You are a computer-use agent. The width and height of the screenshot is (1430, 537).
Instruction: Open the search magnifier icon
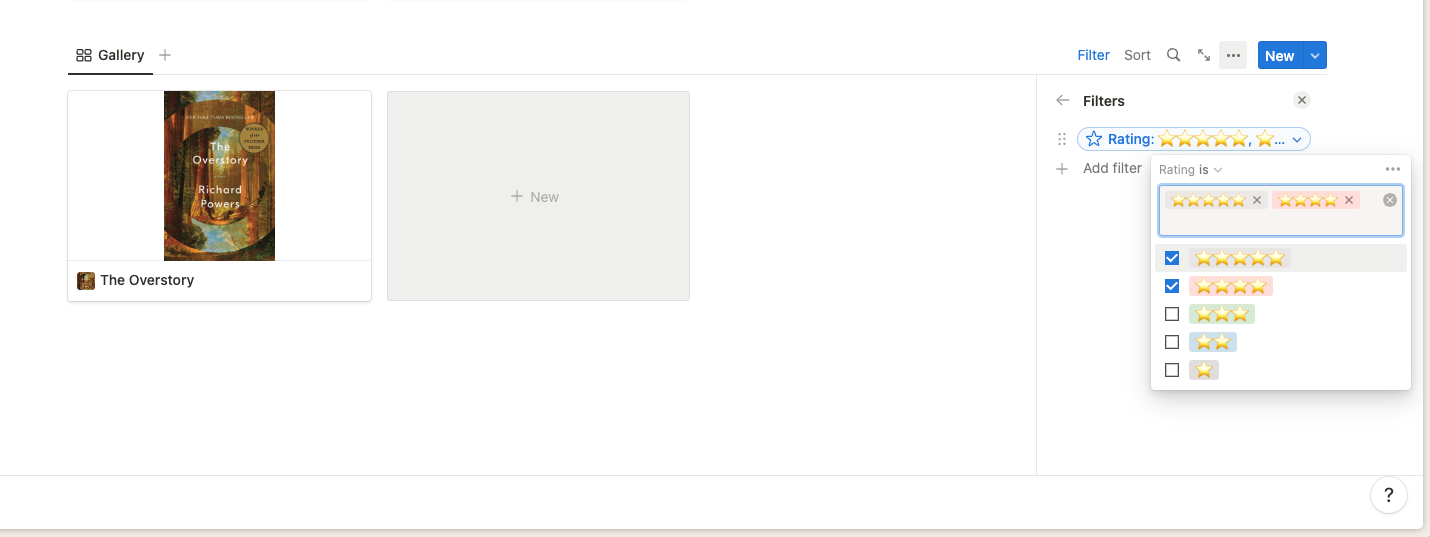coord(1173,55)
